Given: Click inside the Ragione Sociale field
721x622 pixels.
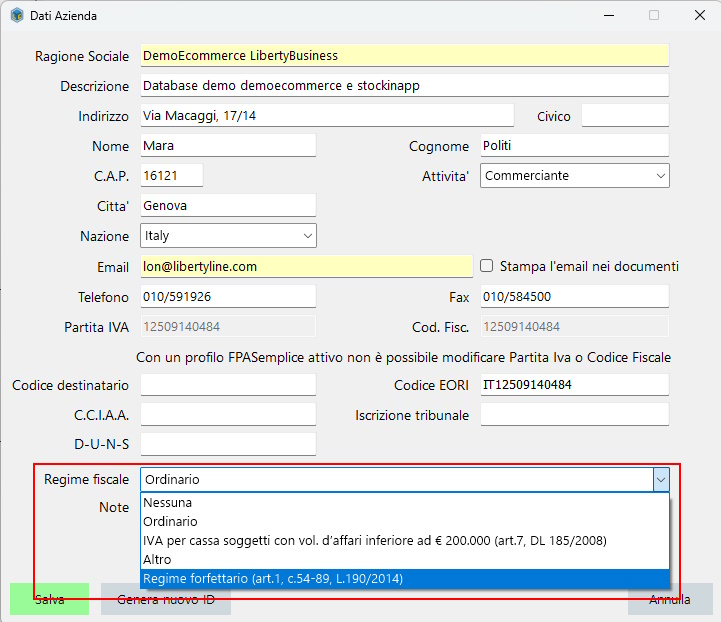Looking at the screenshot, I should coord(404,56).
